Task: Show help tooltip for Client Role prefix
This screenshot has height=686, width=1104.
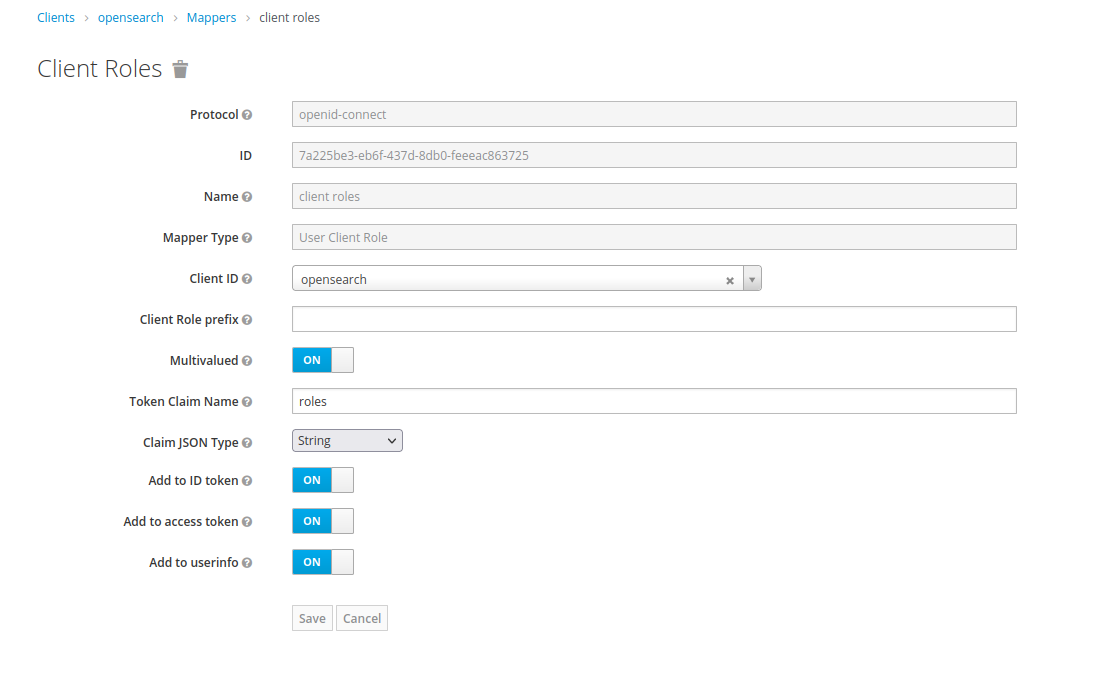Action: pyautogui.click(x=247, y=320)
